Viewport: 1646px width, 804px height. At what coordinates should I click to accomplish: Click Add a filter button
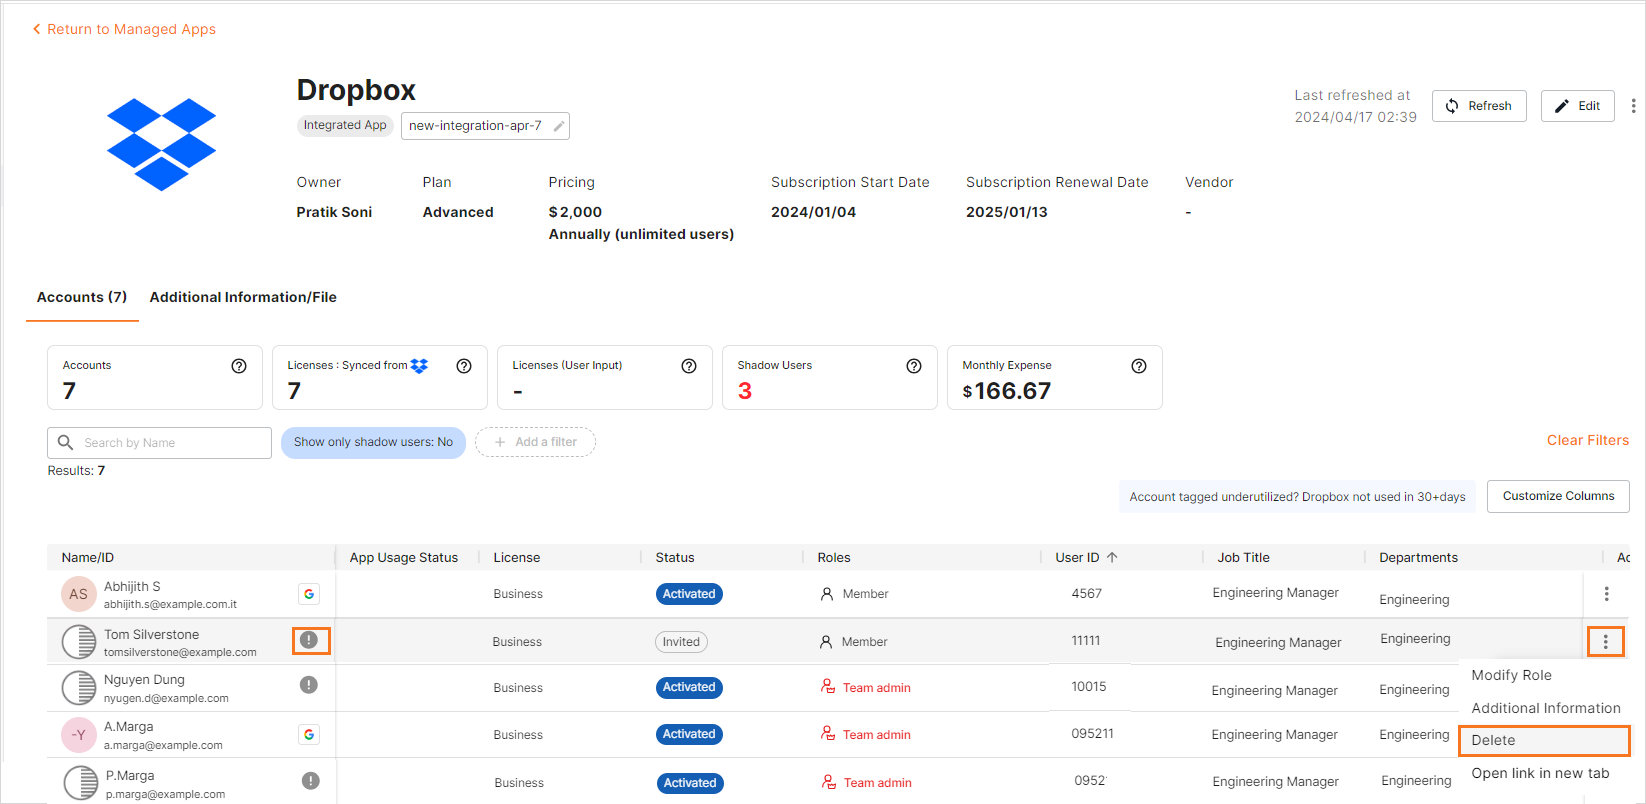pyautogui.click(x=535, y=442)
